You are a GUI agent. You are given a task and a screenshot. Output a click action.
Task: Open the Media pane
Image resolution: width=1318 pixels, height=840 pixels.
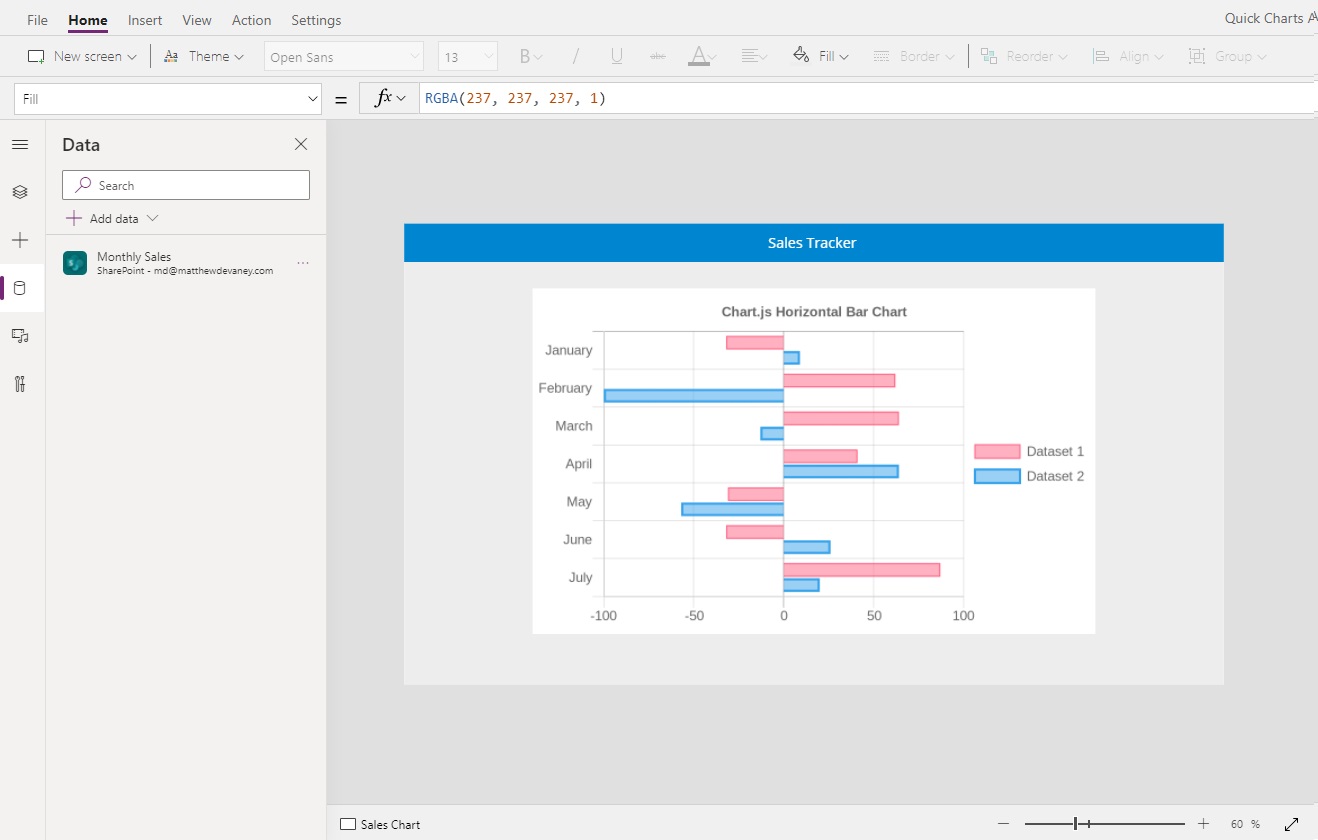20,336
